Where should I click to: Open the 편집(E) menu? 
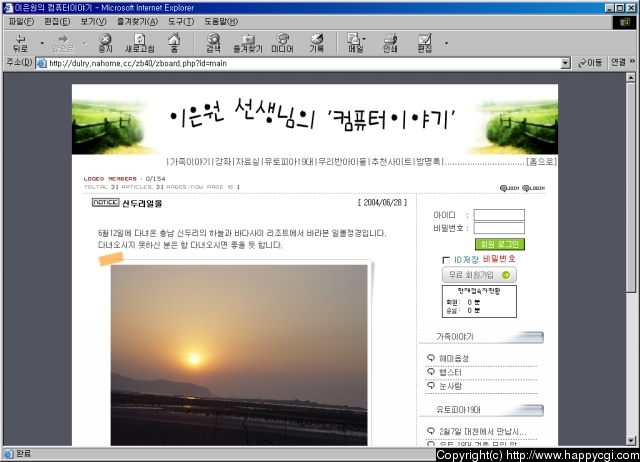click(x=57, y=22)
